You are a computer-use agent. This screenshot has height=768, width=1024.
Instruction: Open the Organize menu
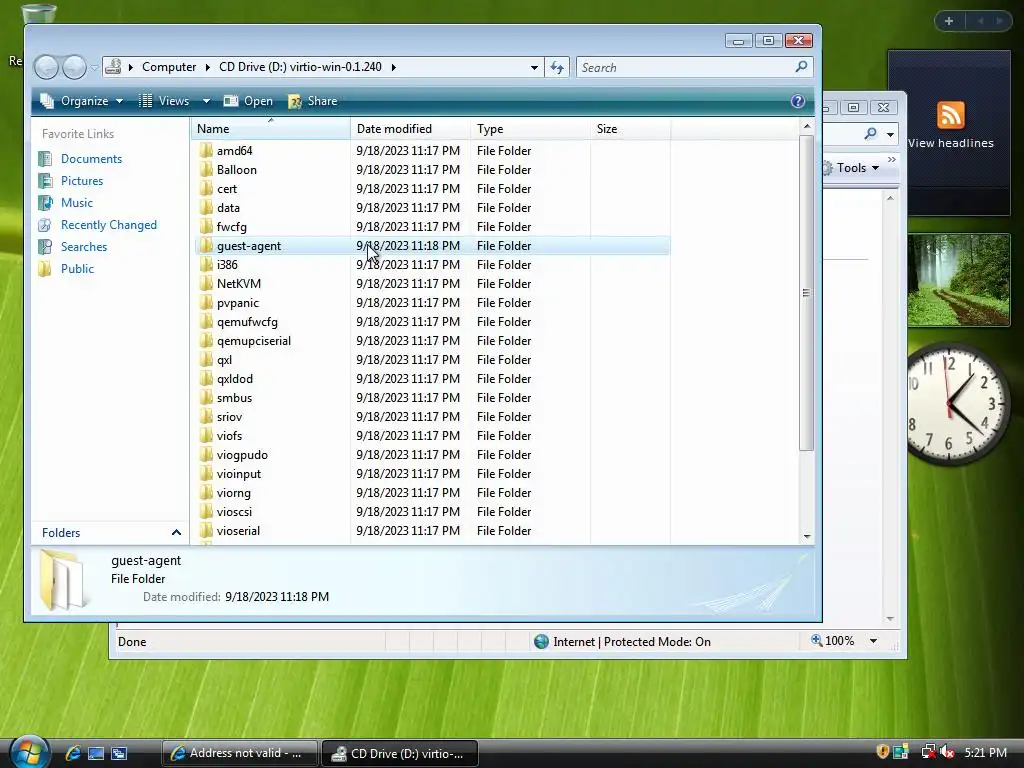click(82, 101)
